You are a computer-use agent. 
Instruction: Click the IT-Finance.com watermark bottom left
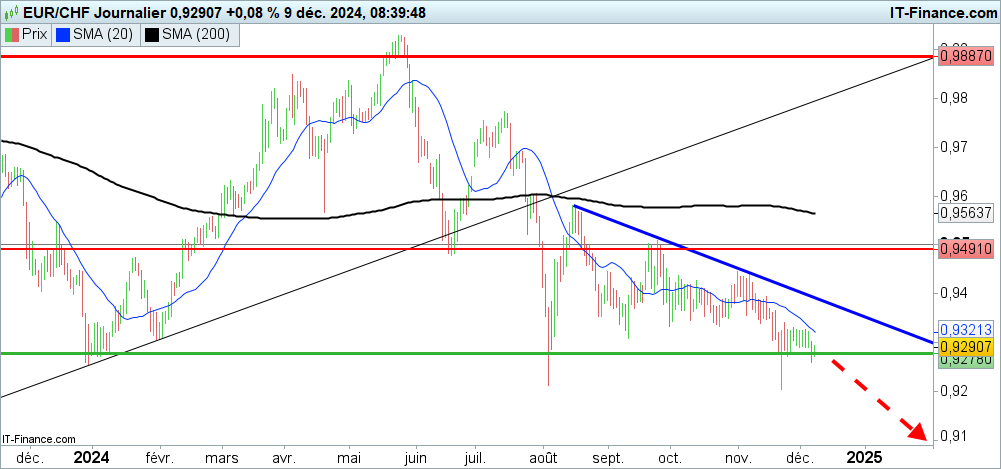coord(39,438)
